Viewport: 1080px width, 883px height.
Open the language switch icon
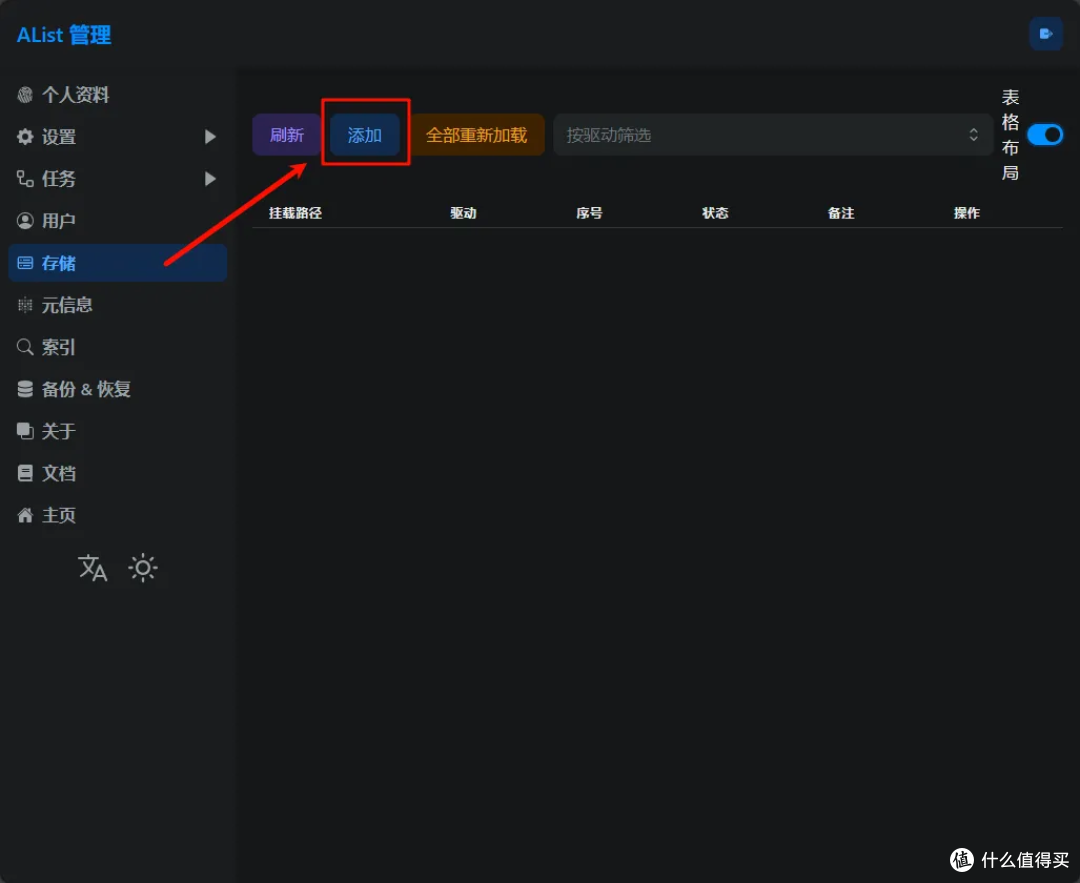pyautogui.click(x=92, y=568)
